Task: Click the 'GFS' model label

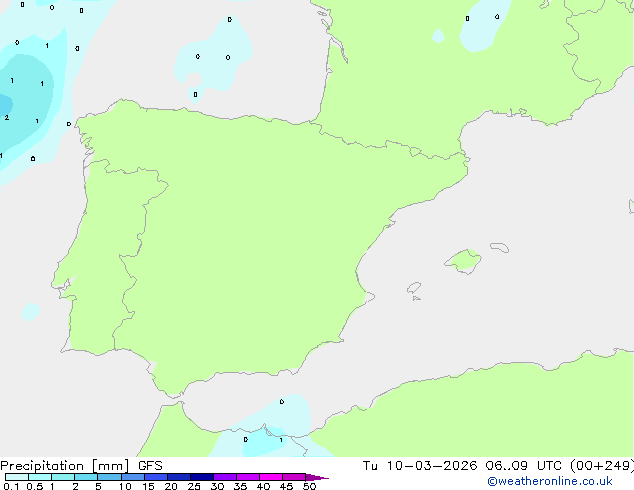Action: [150, 466]
